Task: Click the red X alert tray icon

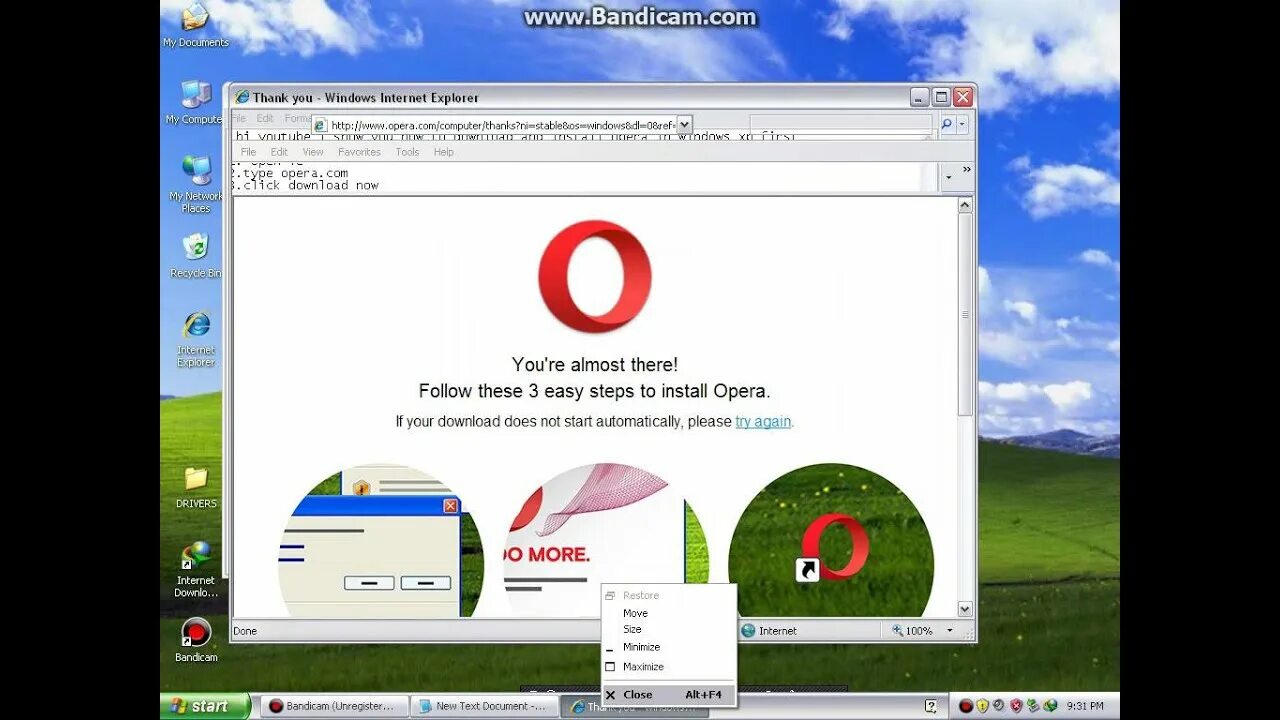Action: click(1016, 706)
